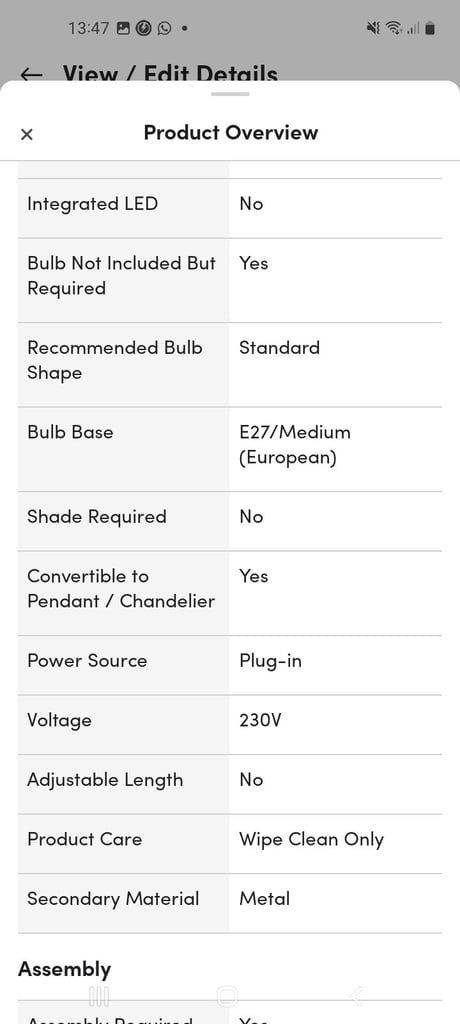
Task: Select Convertible to Pendant / Chandelier row
Action: pyautogui.click(x=230, y=593)
